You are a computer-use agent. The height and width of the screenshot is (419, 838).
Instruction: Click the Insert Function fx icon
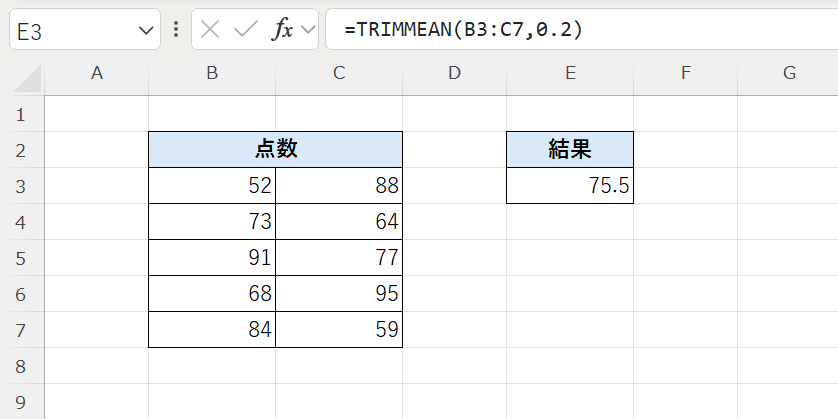click(282, 30)
